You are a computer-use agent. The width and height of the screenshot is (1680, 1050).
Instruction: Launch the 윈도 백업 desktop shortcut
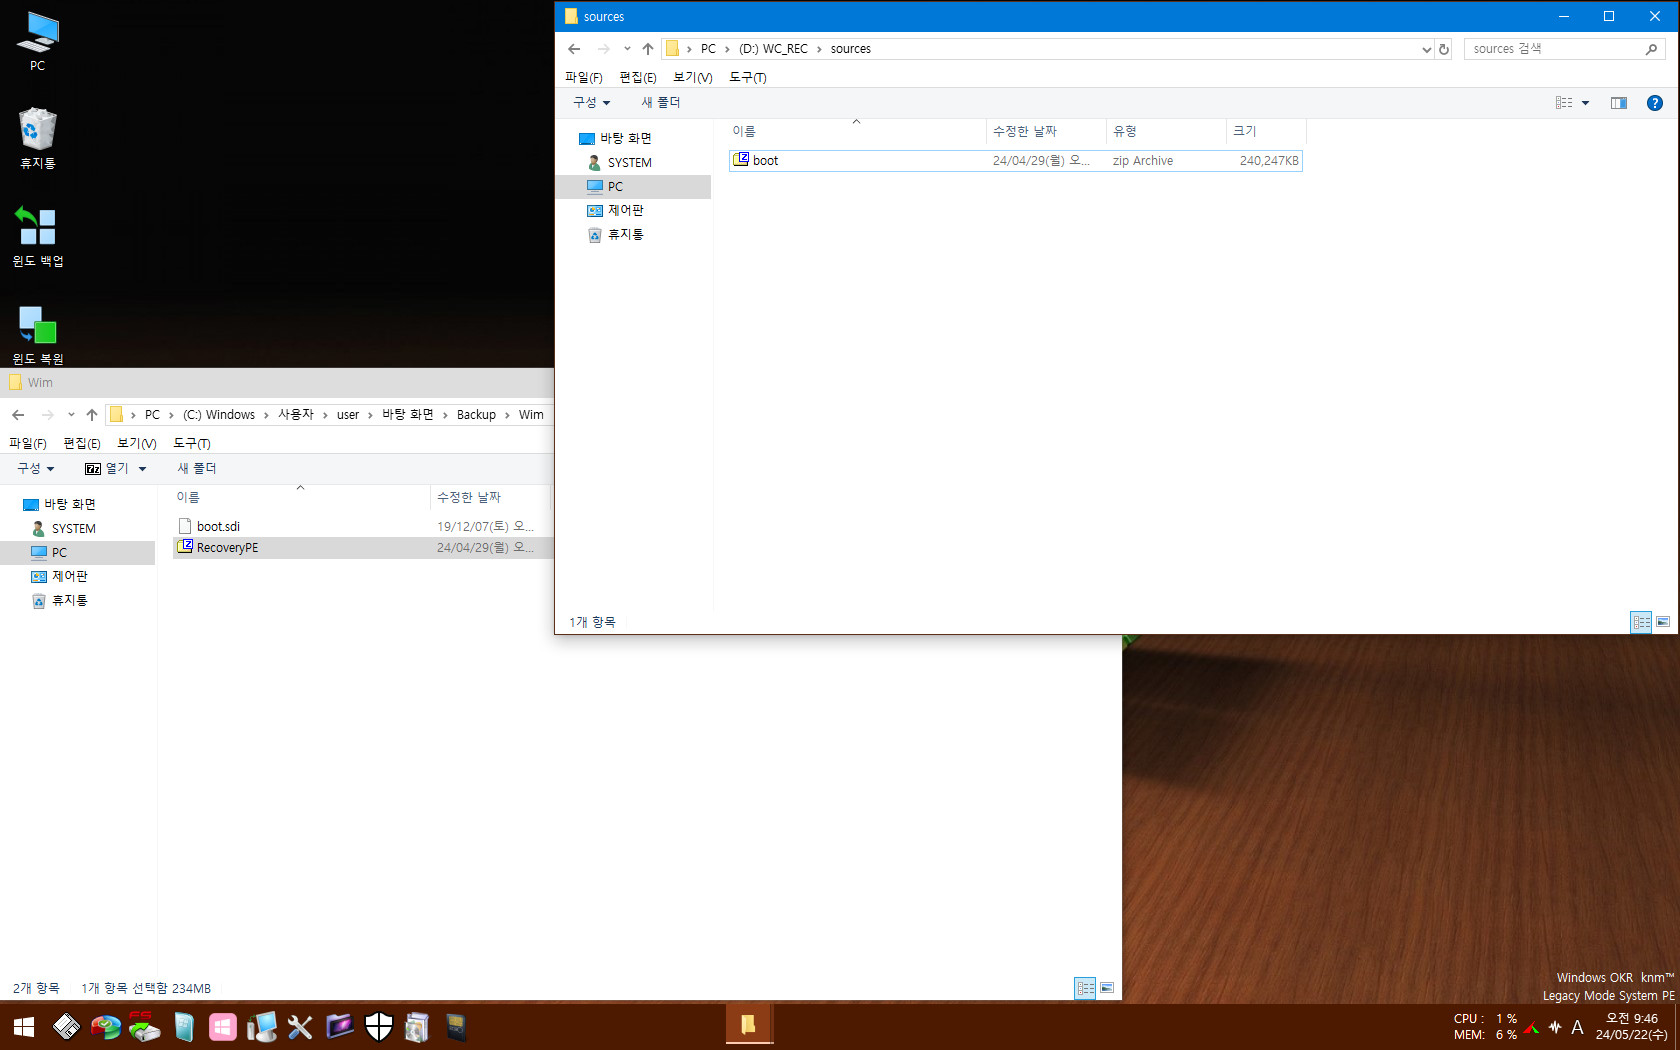point(37,236)
